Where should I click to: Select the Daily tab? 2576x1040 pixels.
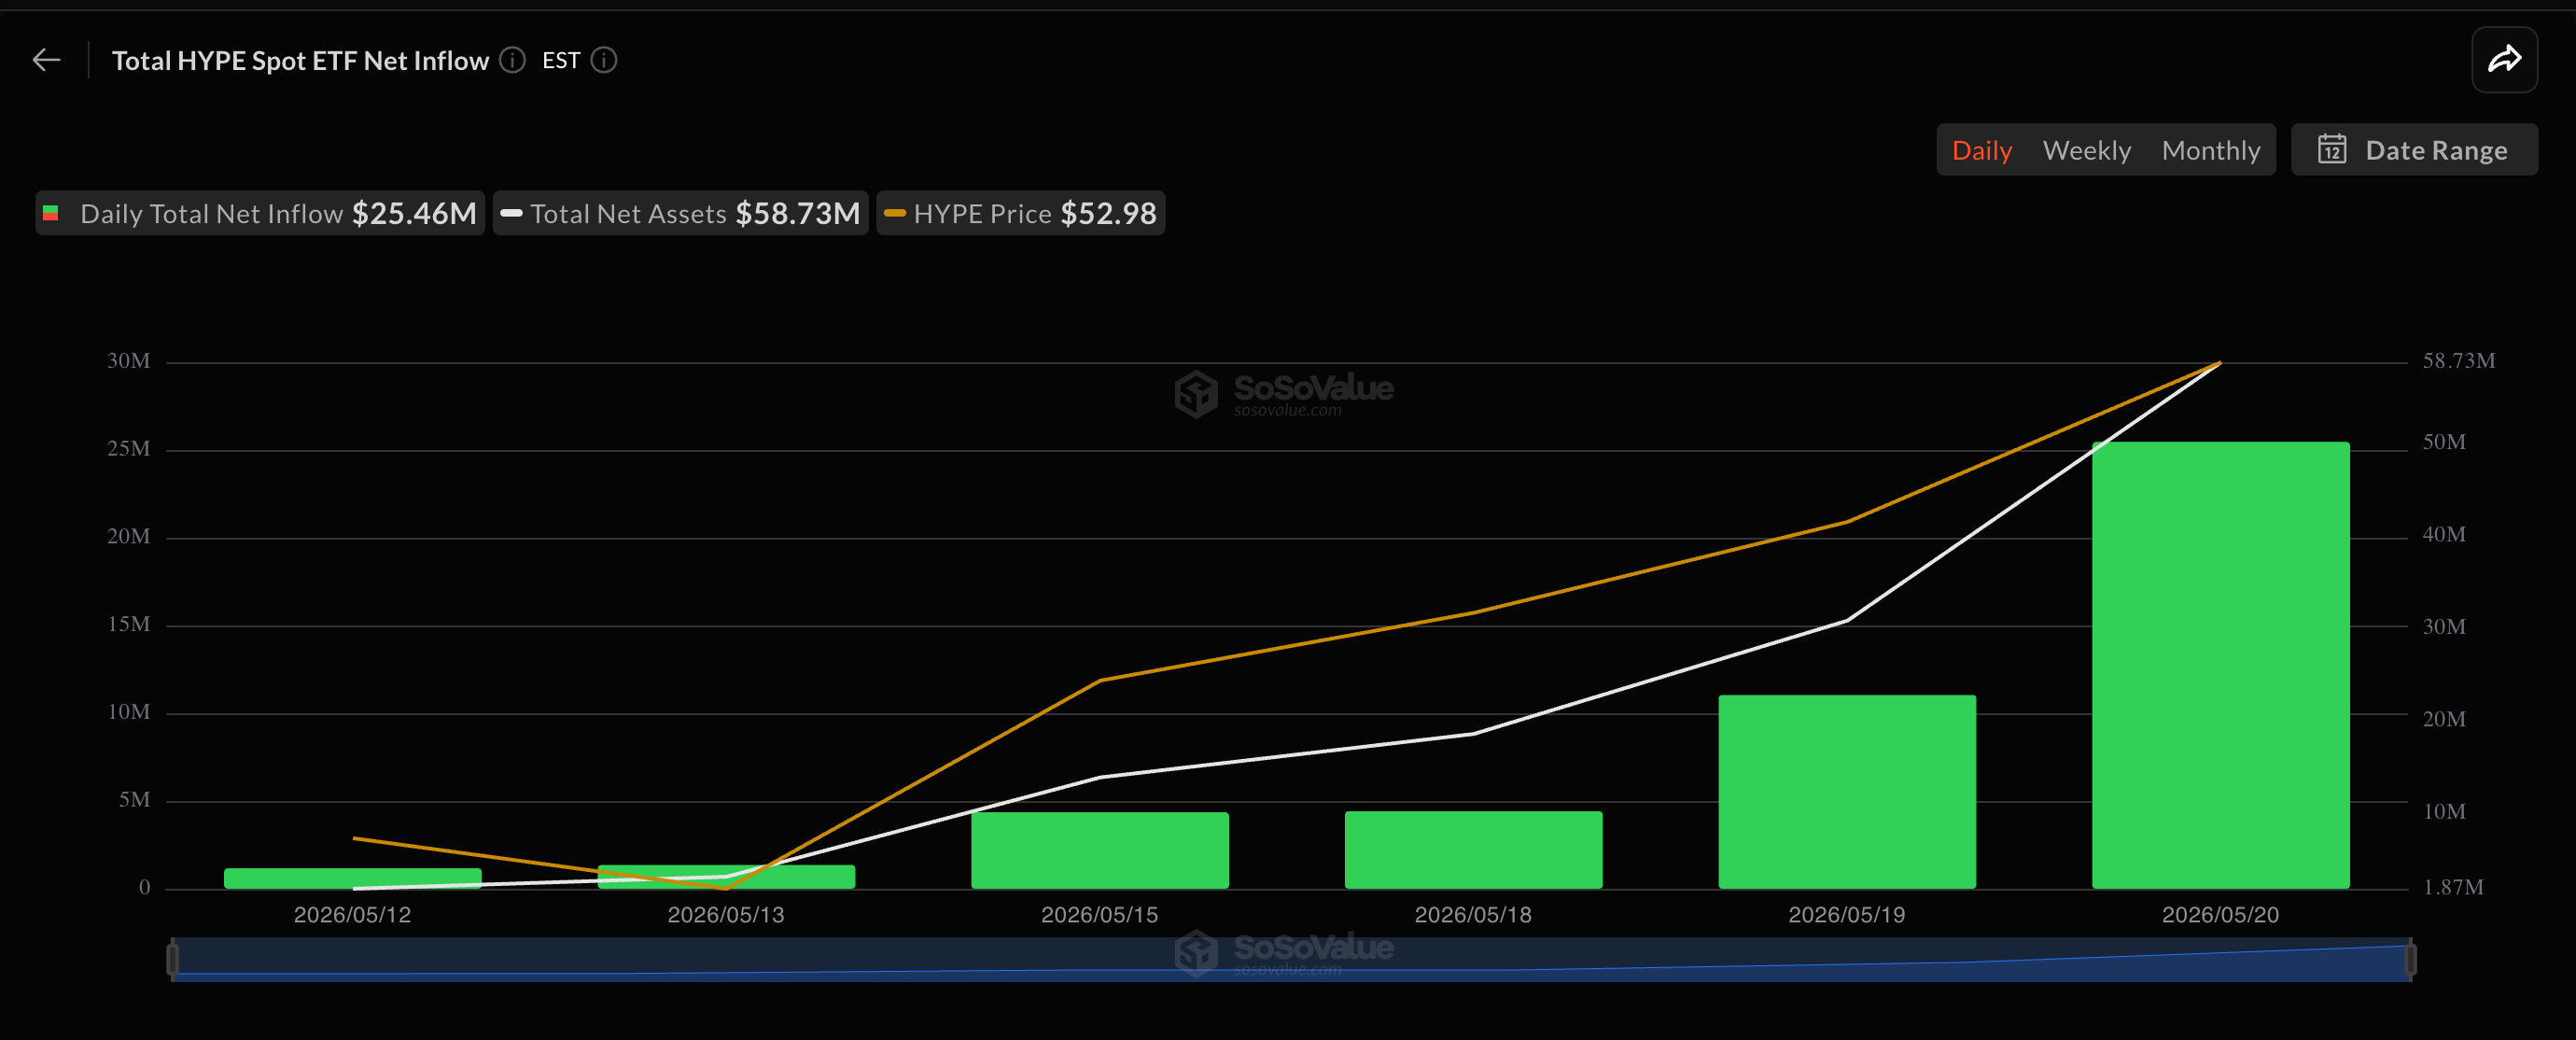pyautogui.click(x=1981, y=151)
